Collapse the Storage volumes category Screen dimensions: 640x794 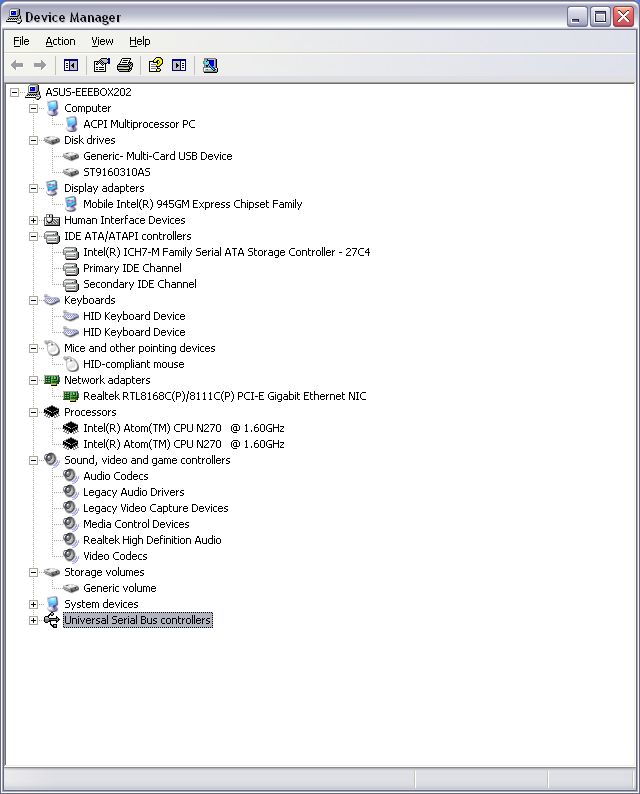(x=33, y=572)
